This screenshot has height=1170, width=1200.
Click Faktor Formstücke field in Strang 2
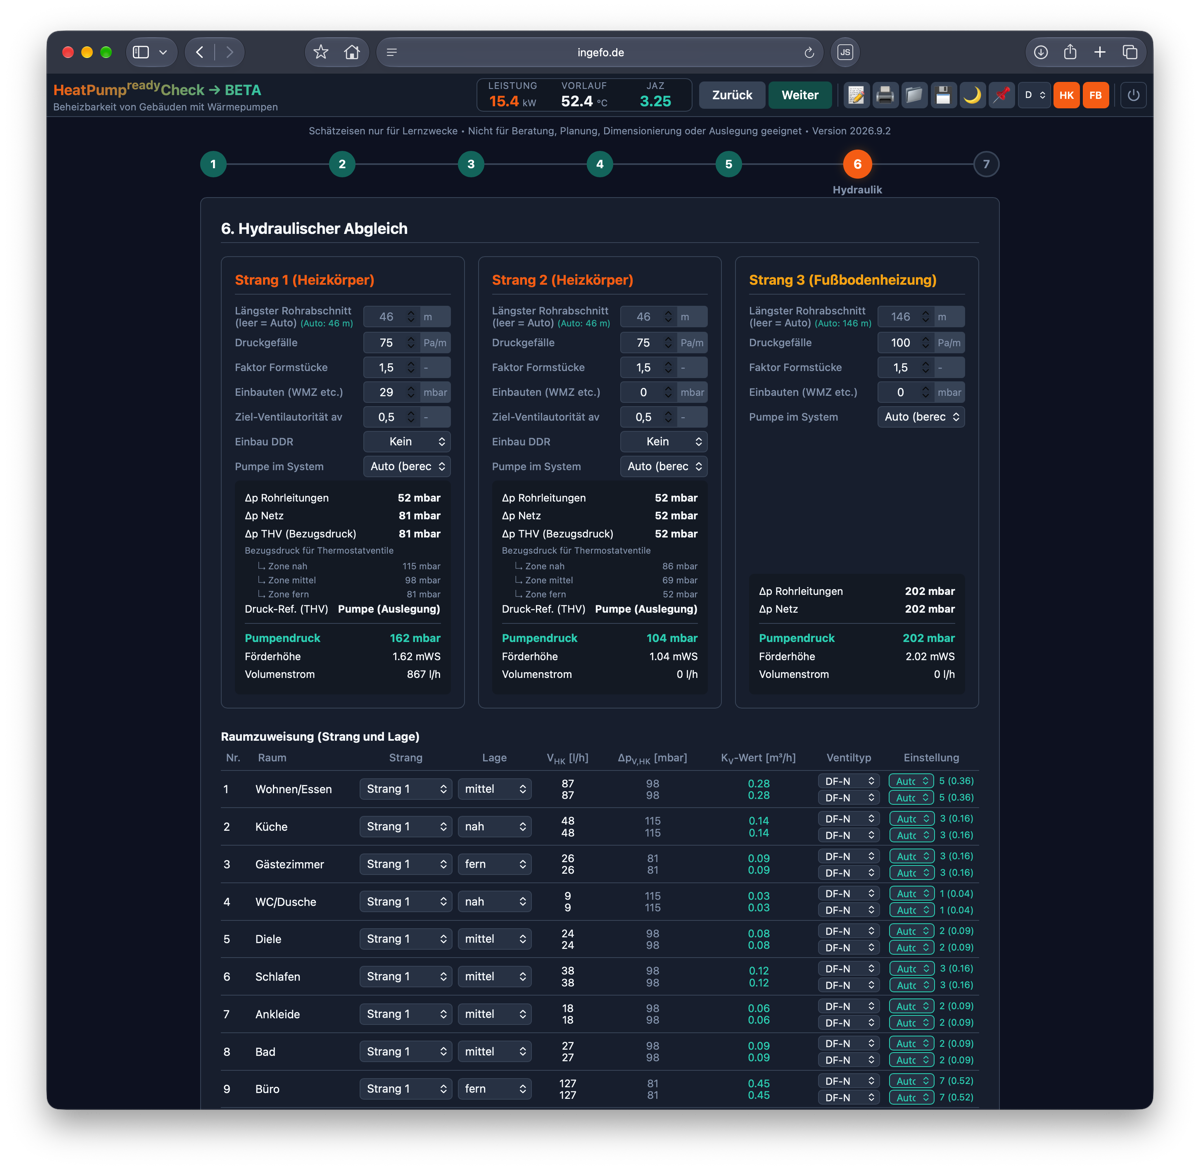(x=649, y=368)
